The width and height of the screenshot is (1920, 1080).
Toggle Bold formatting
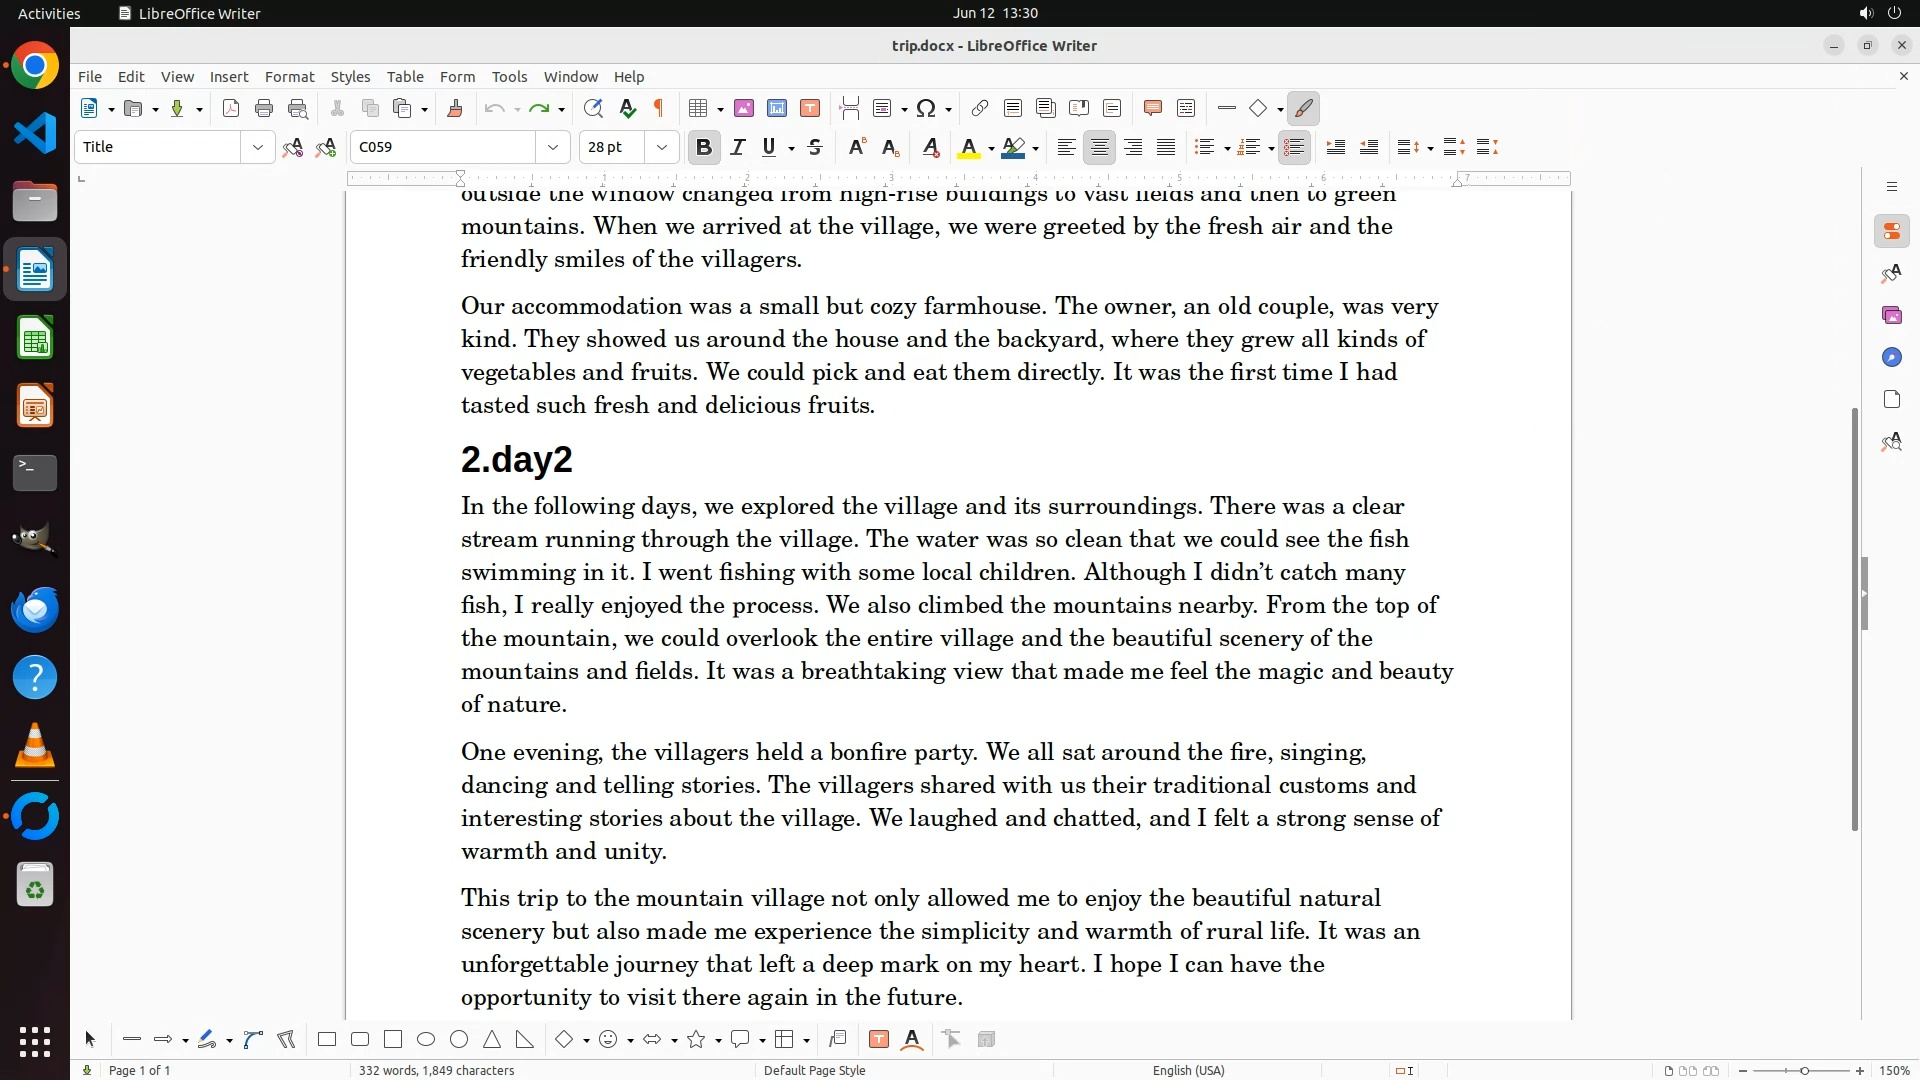(x=704, y=148)
